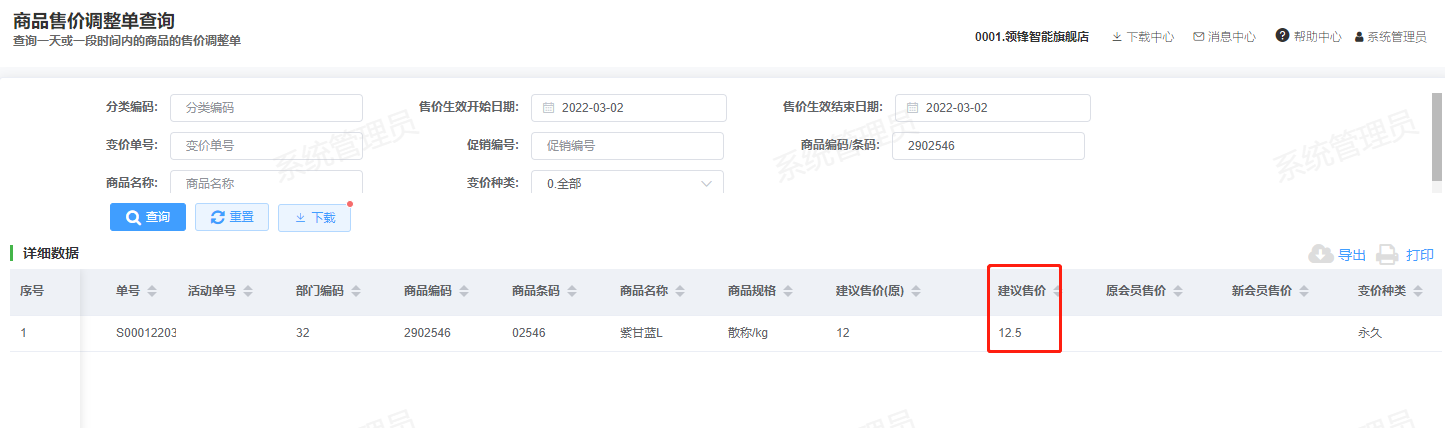Viewport: 1445px width, 428px height.
Task: Click the 导出 export link
Action: tap(1352, 255)
